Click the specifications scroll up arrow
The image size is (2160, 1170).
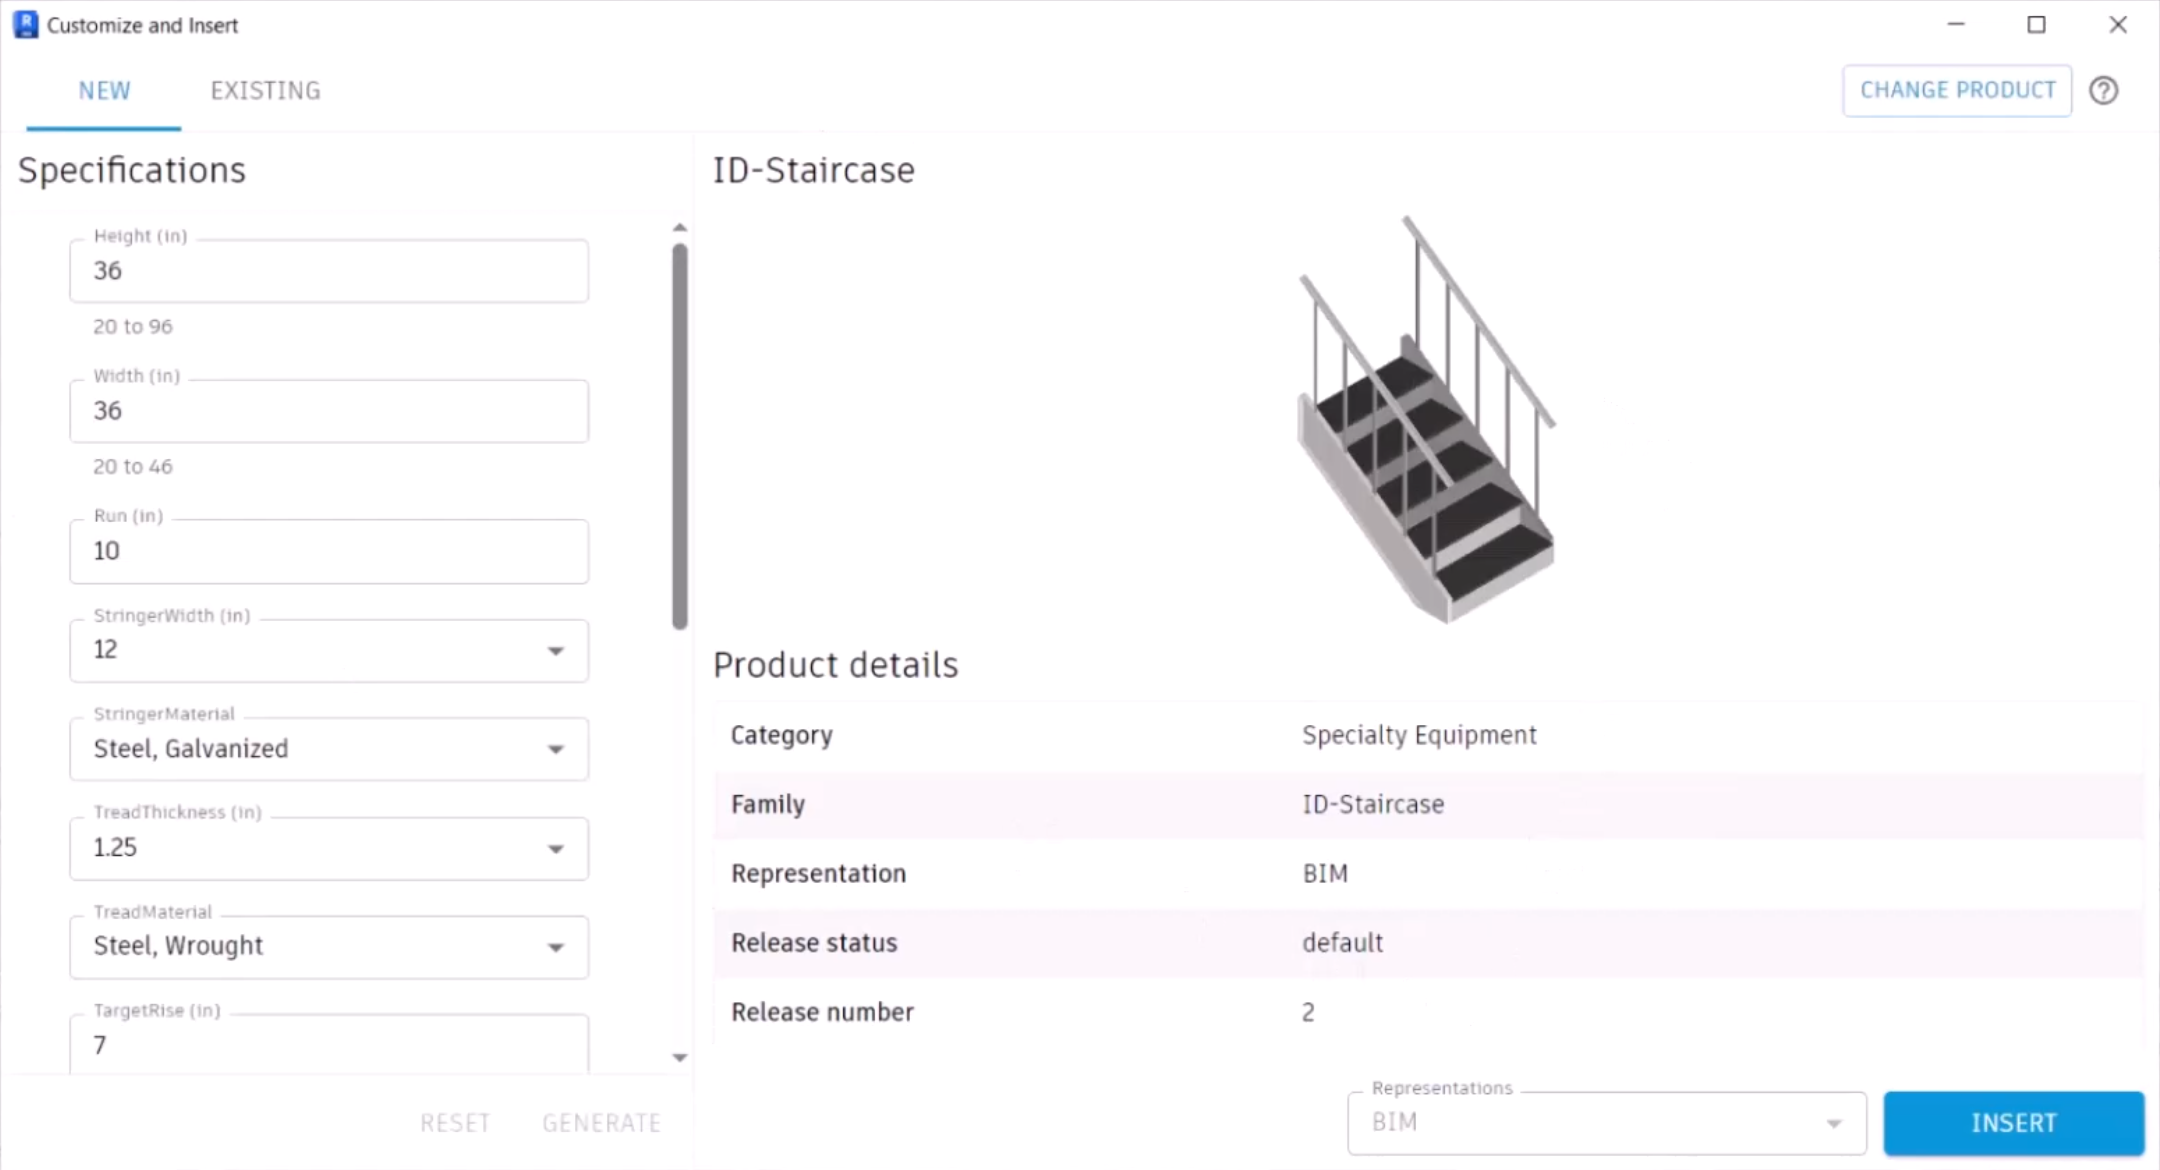coord(680,228)
